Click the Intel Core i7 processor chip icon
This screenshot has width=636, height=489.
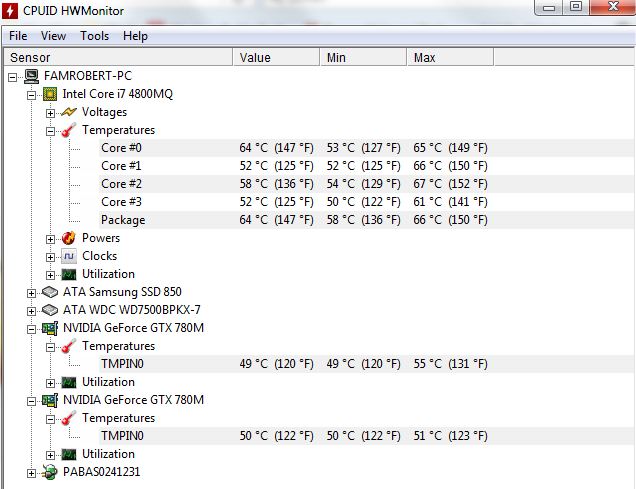coord(50,94)
